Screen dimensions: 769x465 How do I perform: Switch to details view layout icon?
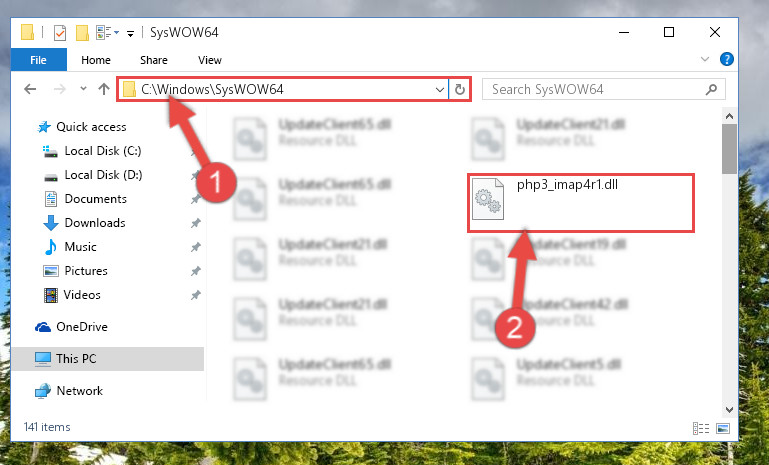701,428
